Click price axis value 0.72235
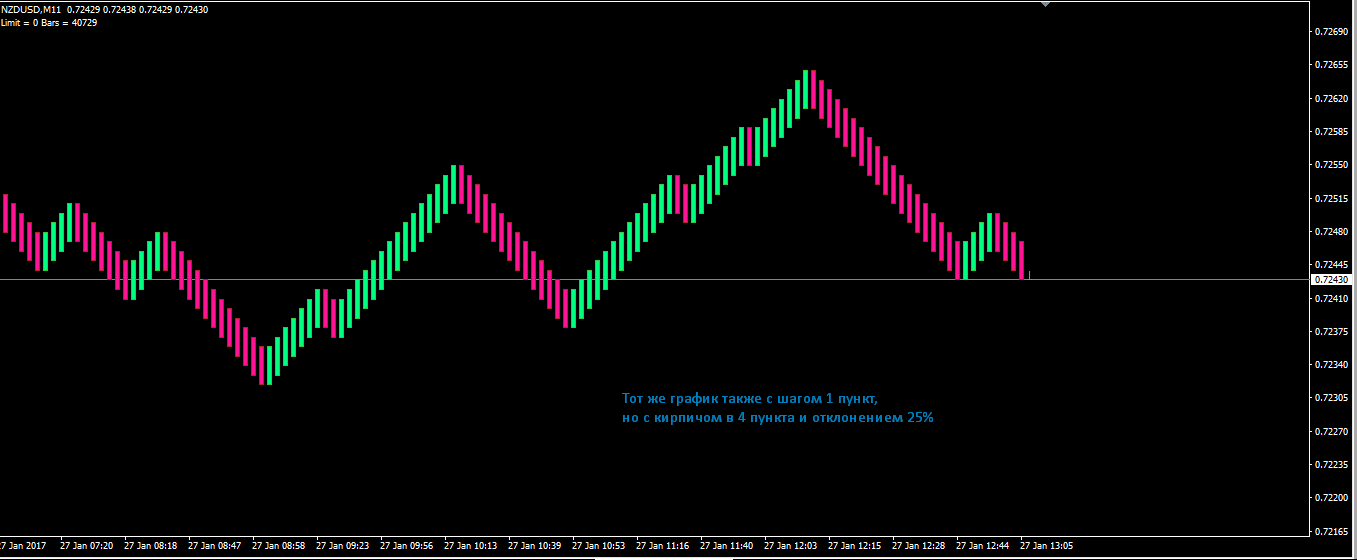The image size is (1357, 560). tap(1331, 465)
